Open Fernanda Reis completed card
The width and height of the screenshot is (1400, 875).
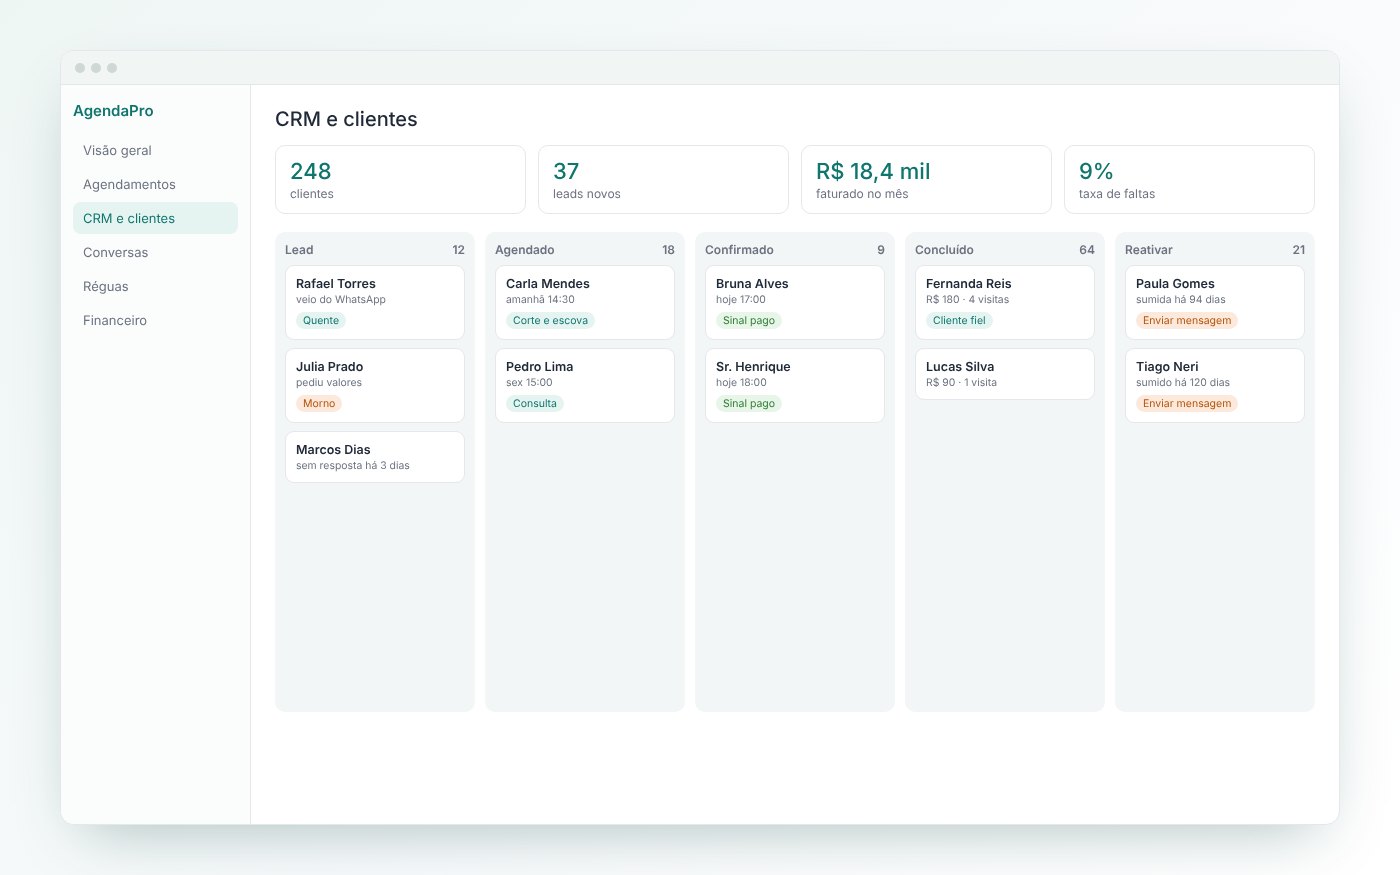coord(1005,302)
